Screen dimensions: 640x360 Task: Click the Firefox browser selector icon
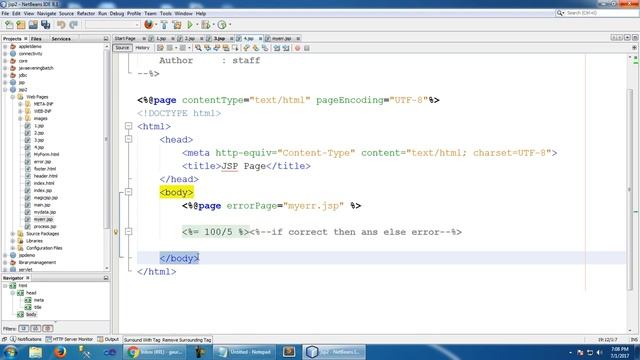coord(149,24)
